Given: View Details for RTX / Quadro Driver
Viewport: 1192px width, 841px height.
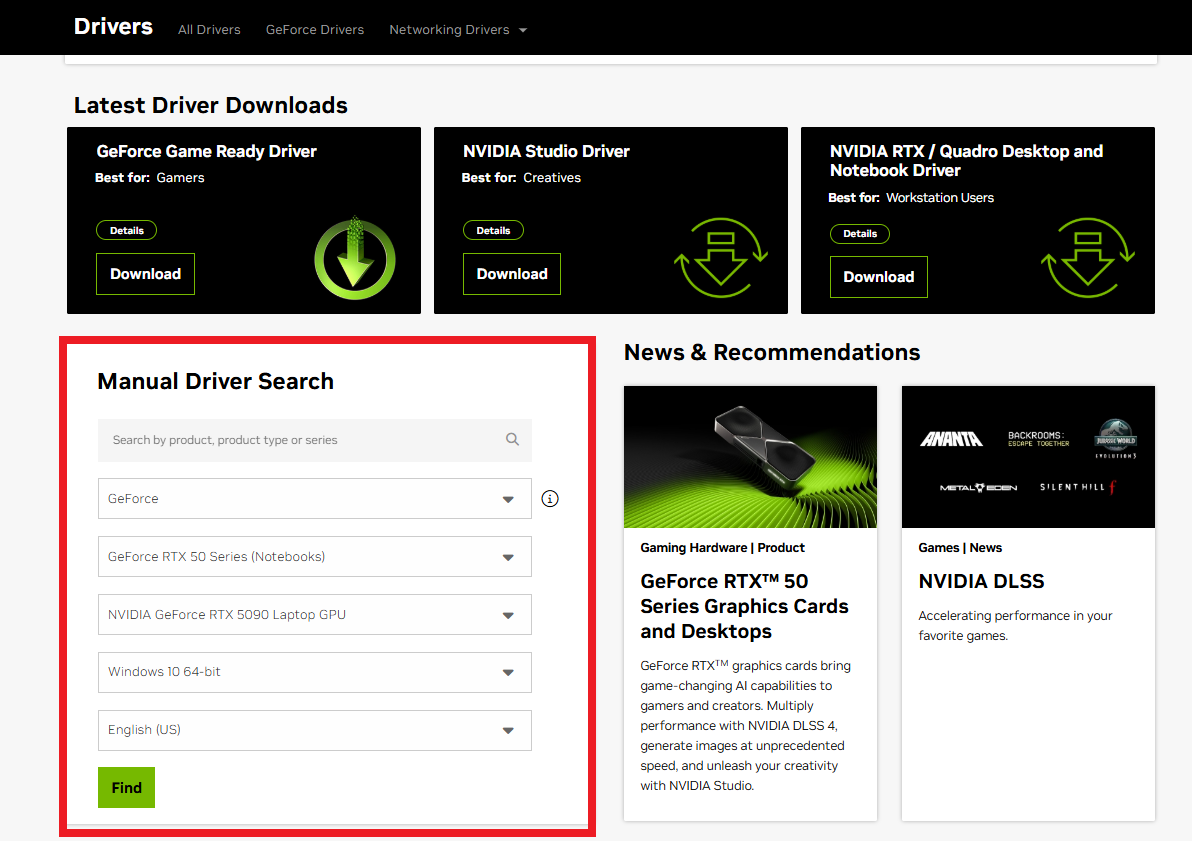Looking at the screenshot, I should (860, 233).
